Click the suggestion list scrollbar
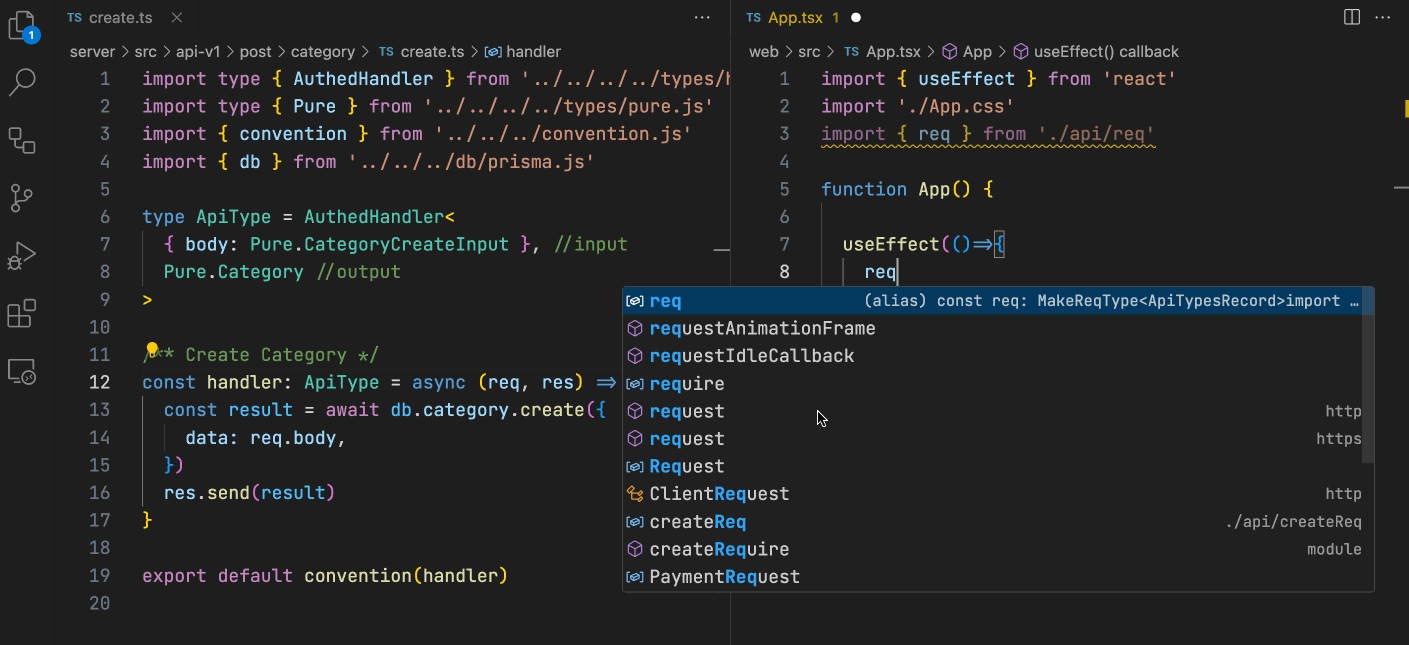Viewport: 1409px width, 645px height. coord(1369,375)
